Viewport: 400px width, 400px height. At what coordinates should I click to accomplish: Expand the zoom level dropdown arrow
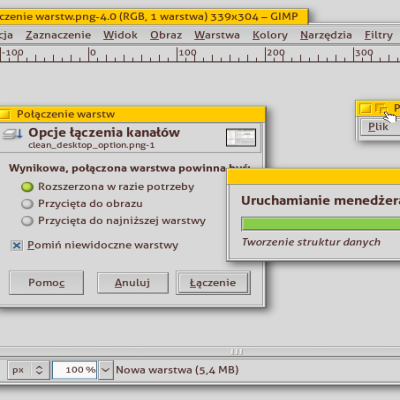(x=105, y=370)
